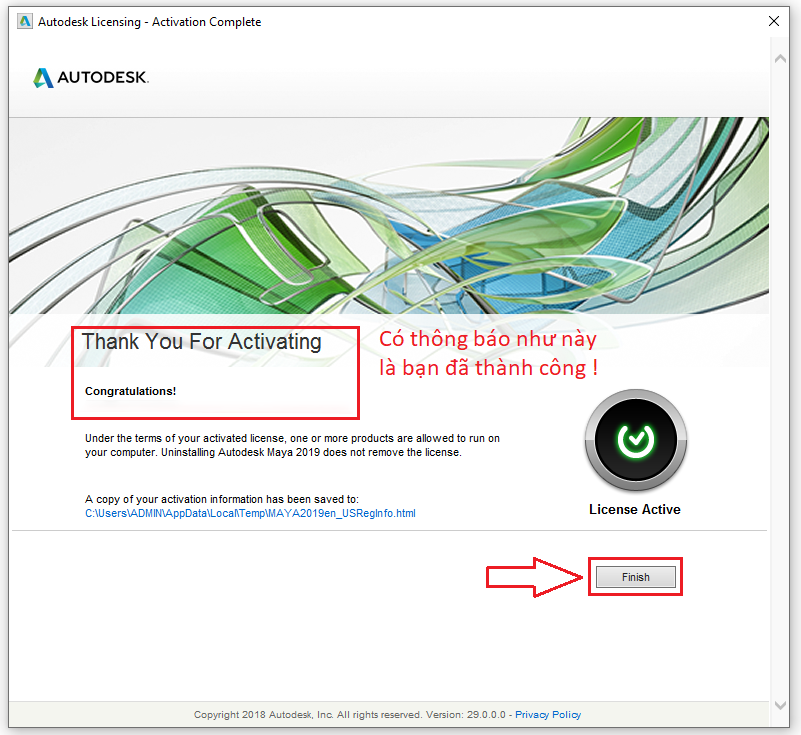801x735 pixels.
Task: Click the red Vietnamese annotation text
Action: click(489, 353)
